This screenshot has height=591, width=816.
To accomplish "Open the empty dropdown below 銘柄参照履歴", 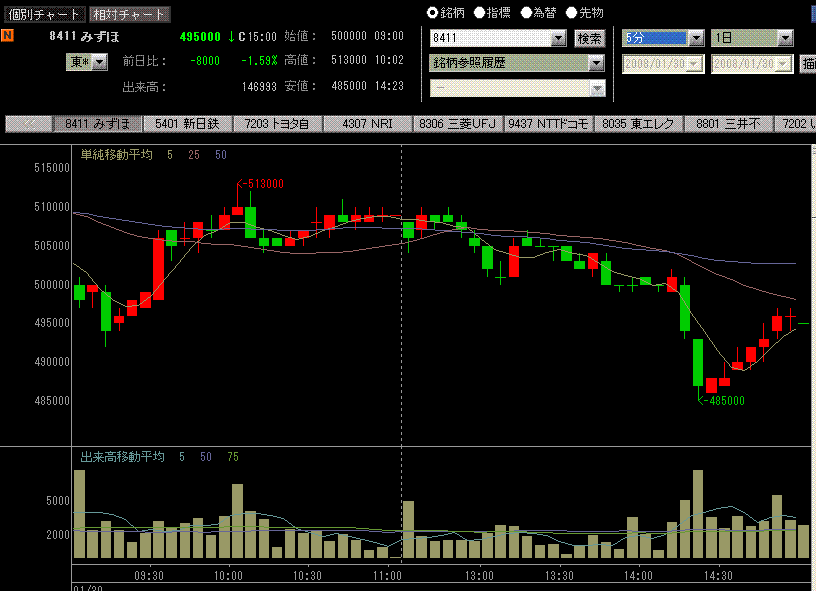I will tap(598, 88).
